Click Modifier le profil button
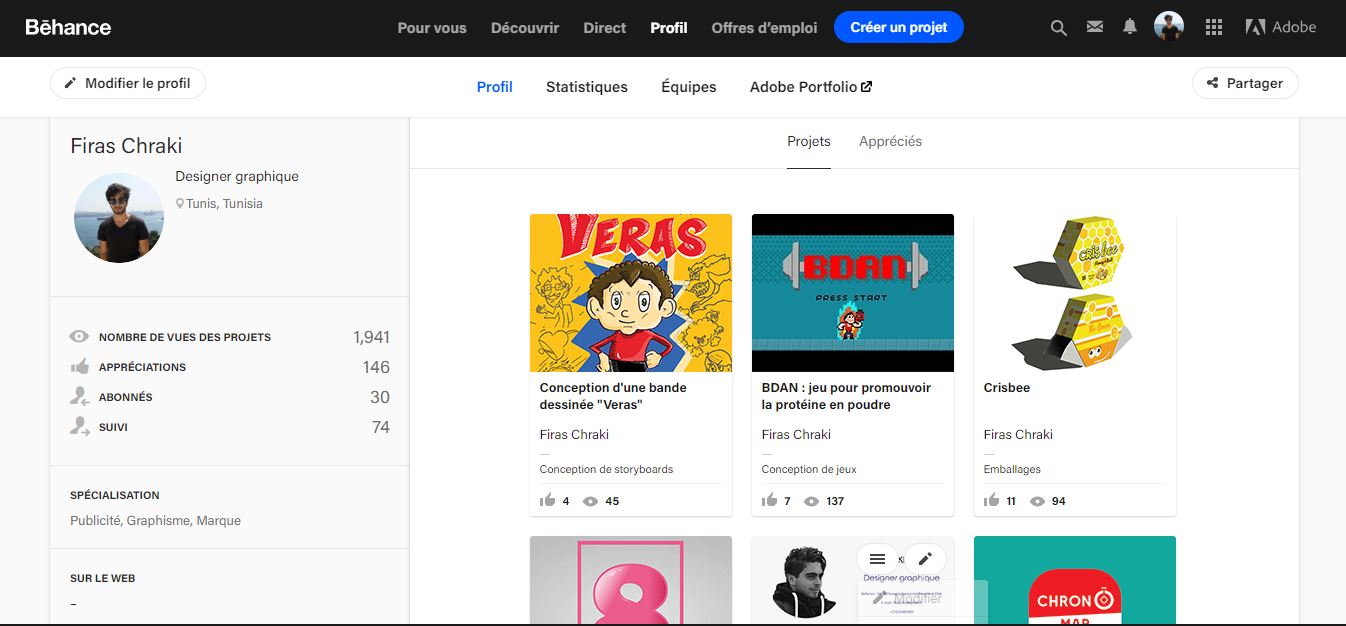 [x=128, y=83]
